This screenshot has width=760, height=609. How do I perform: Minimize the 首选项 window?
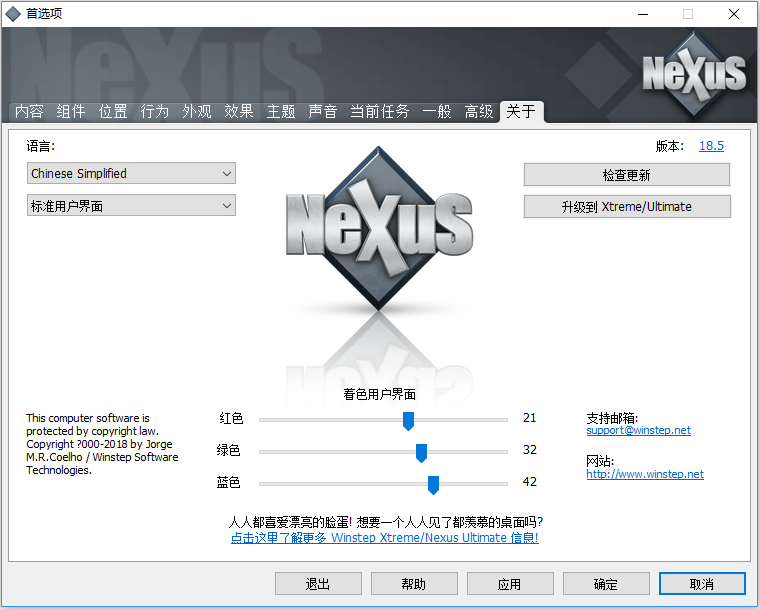tap(643, 14)
